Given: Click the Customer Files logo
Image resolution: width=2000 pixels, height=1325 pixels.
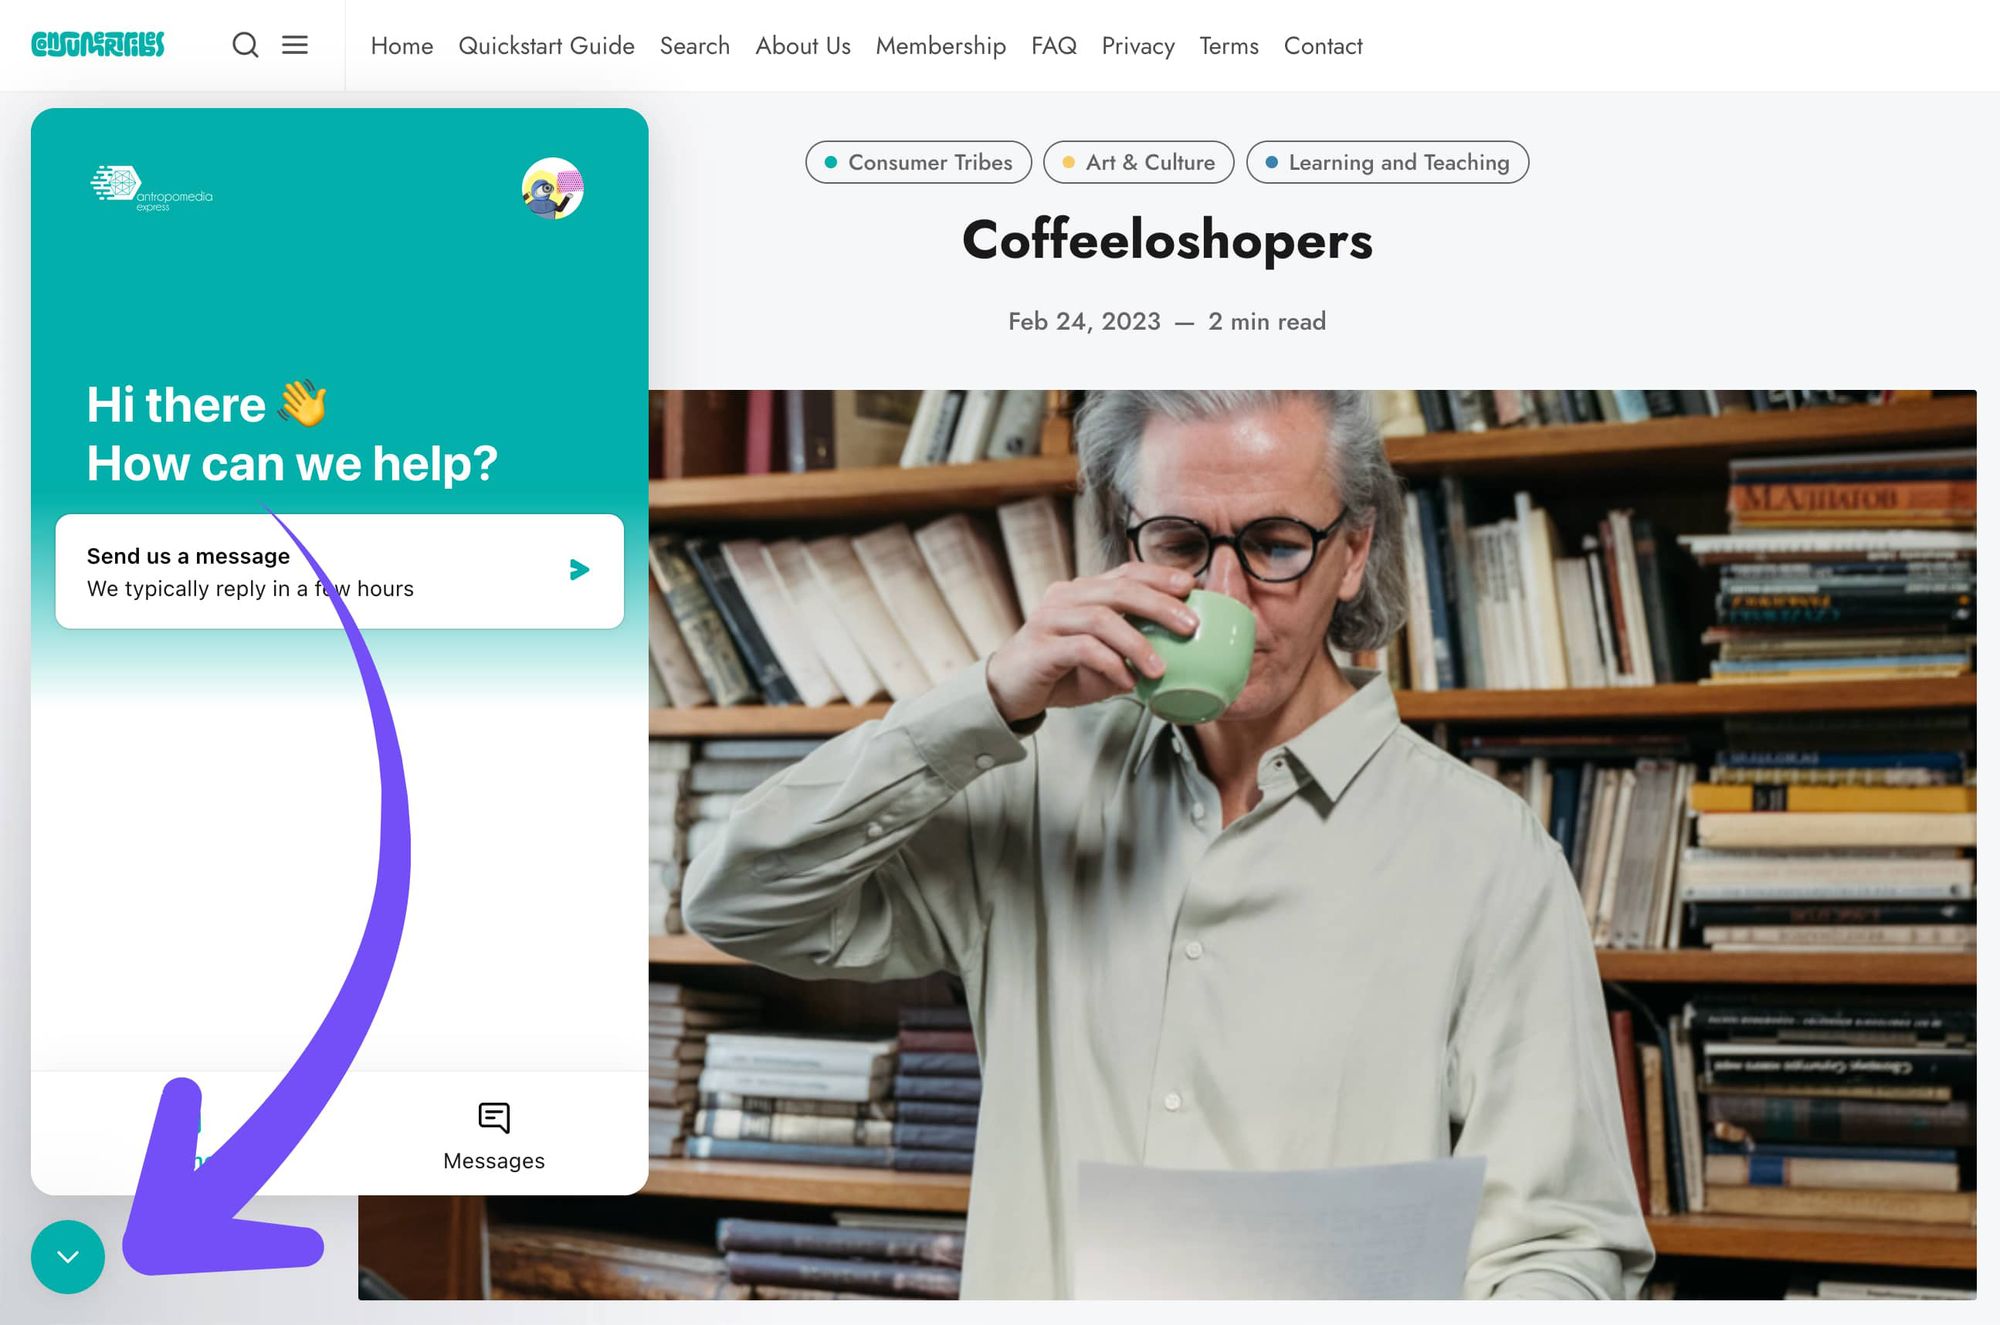Looking at the screenshot, I should click(98, 45).
